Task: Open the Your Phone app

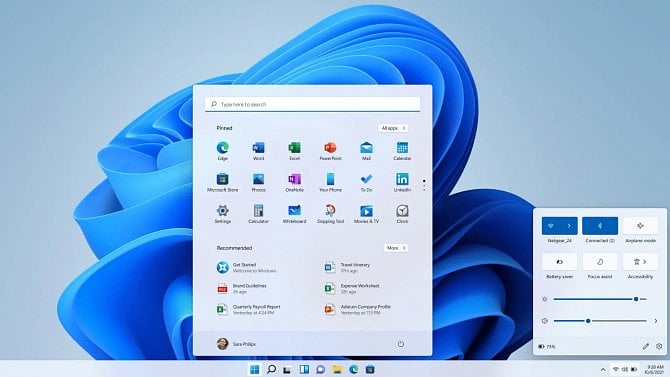Action: [x=330, y=183]
